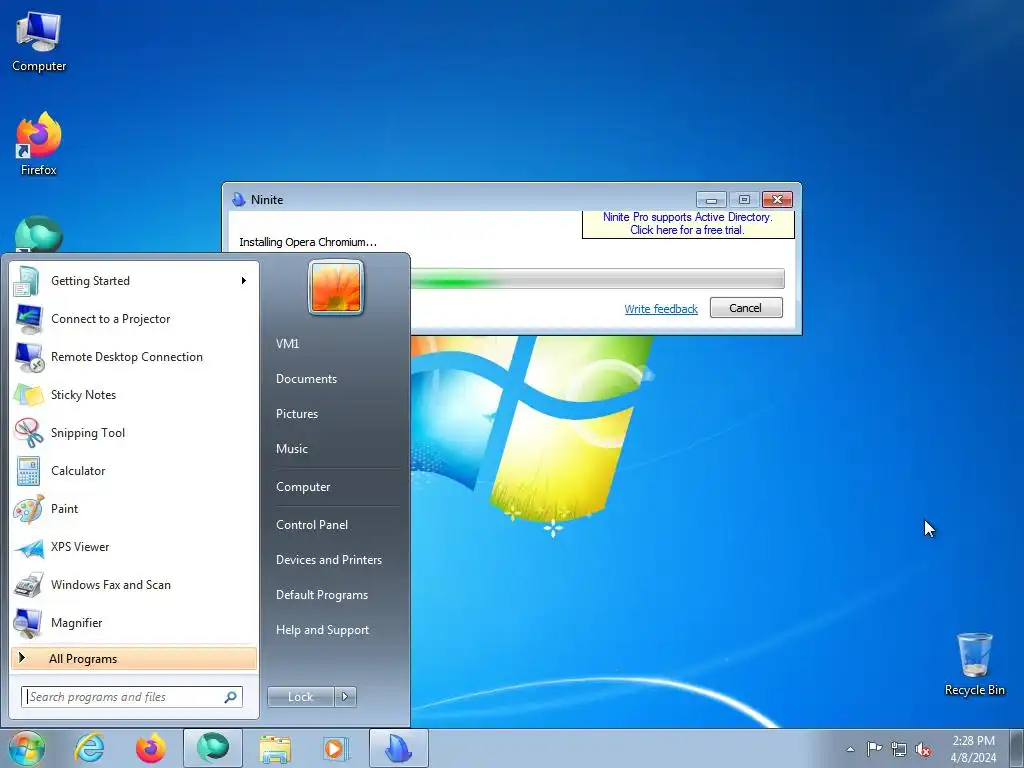1024x768 pixels.
Task: Open Computer desktop icon
Action: [39, 42]
